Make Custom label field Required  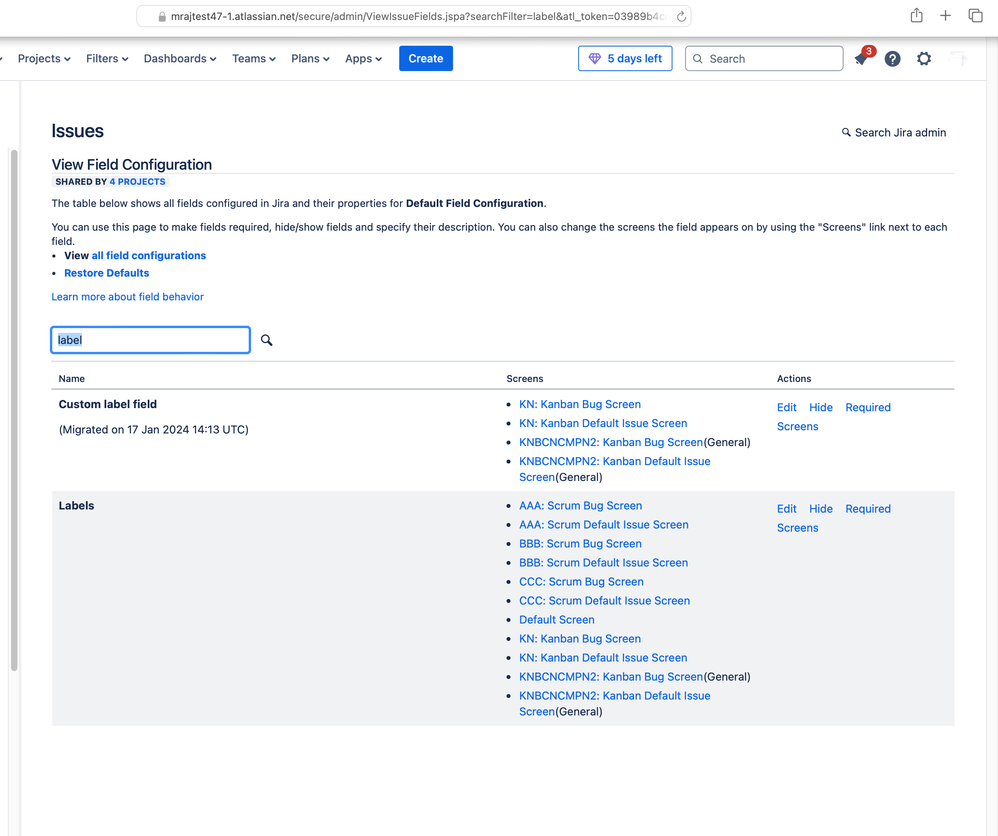click(x=868, y=407)
